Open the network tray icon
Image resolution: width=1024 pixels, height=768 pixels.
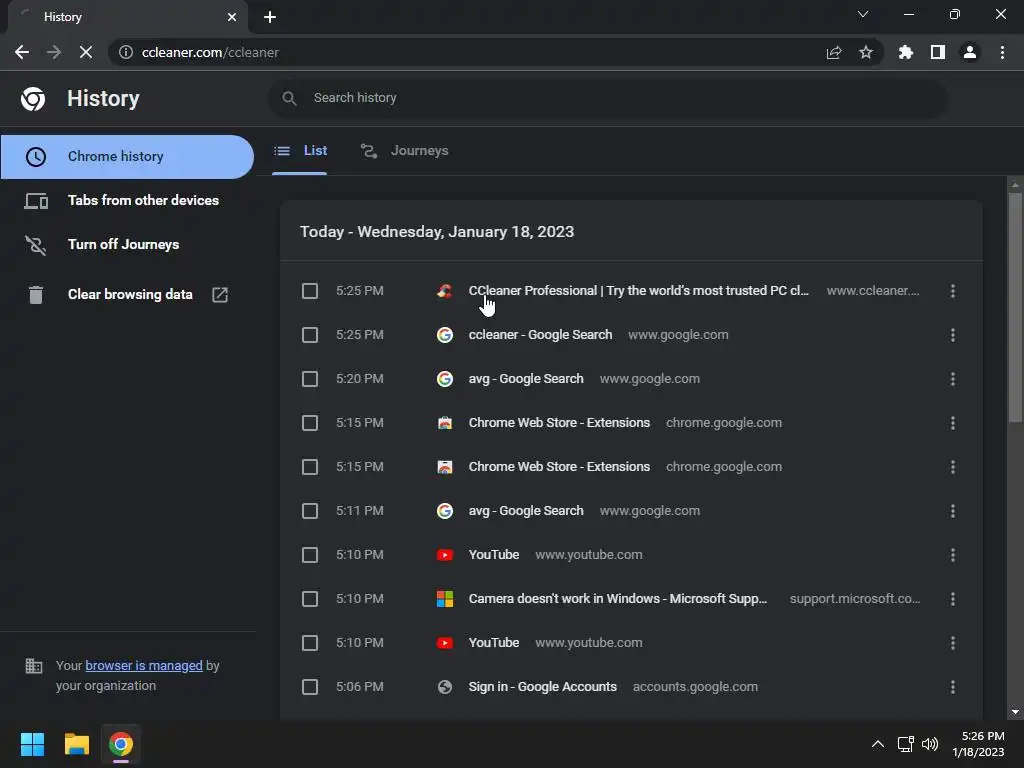905,744
